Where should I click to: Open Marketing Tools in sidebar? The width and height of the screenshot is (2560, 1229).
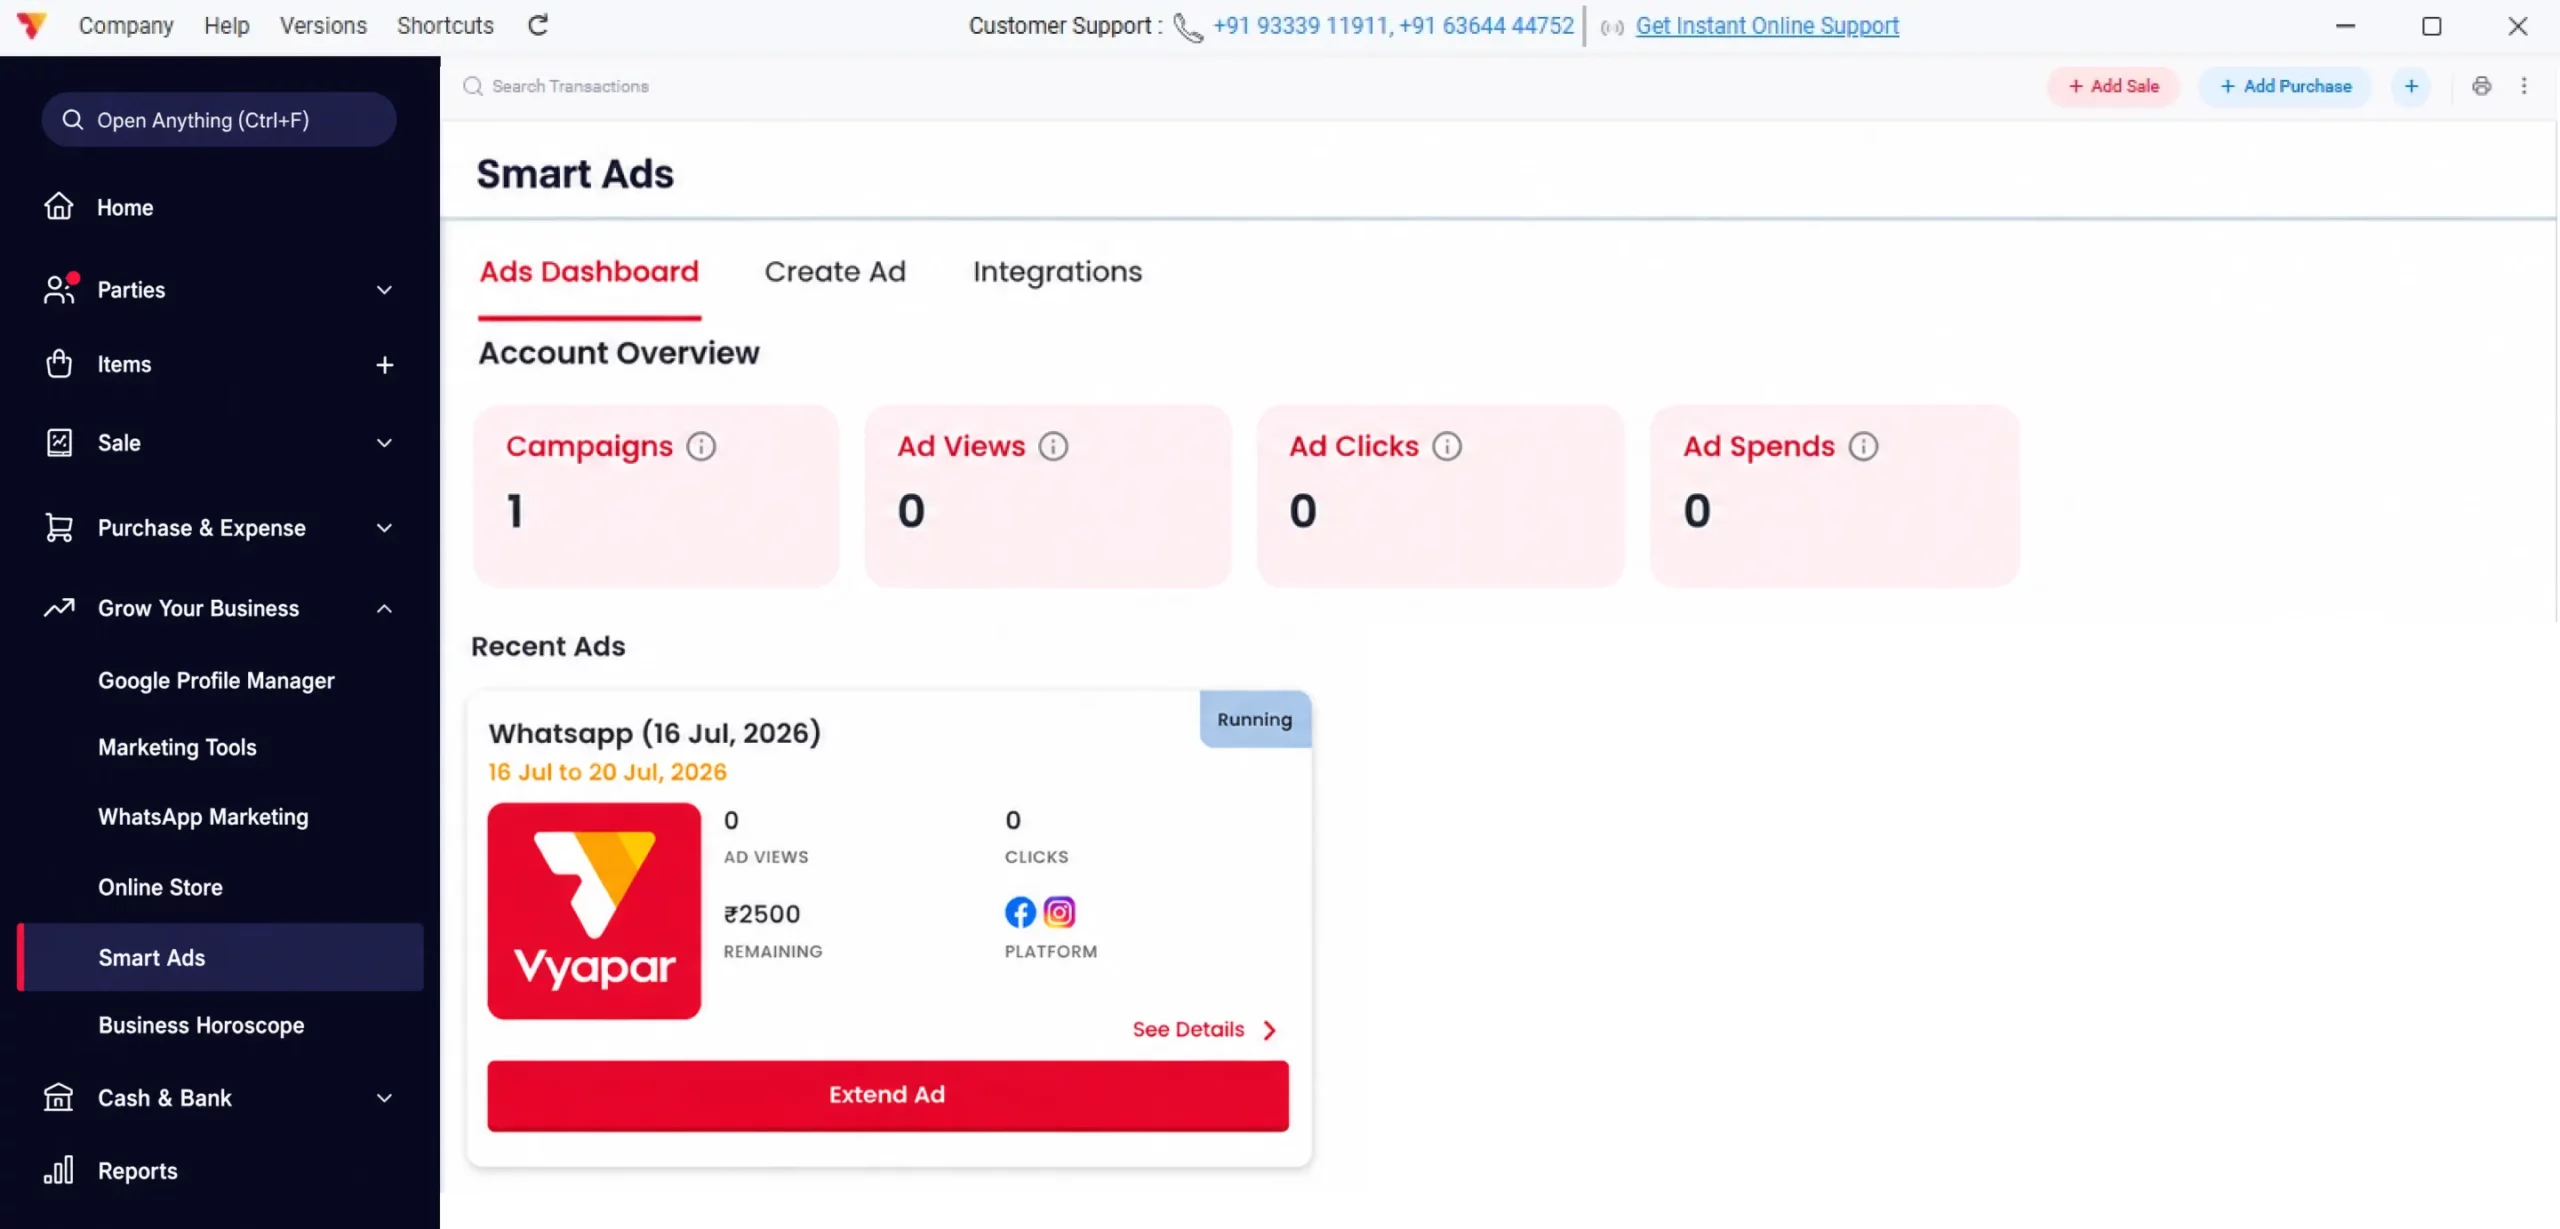[177, 747]
